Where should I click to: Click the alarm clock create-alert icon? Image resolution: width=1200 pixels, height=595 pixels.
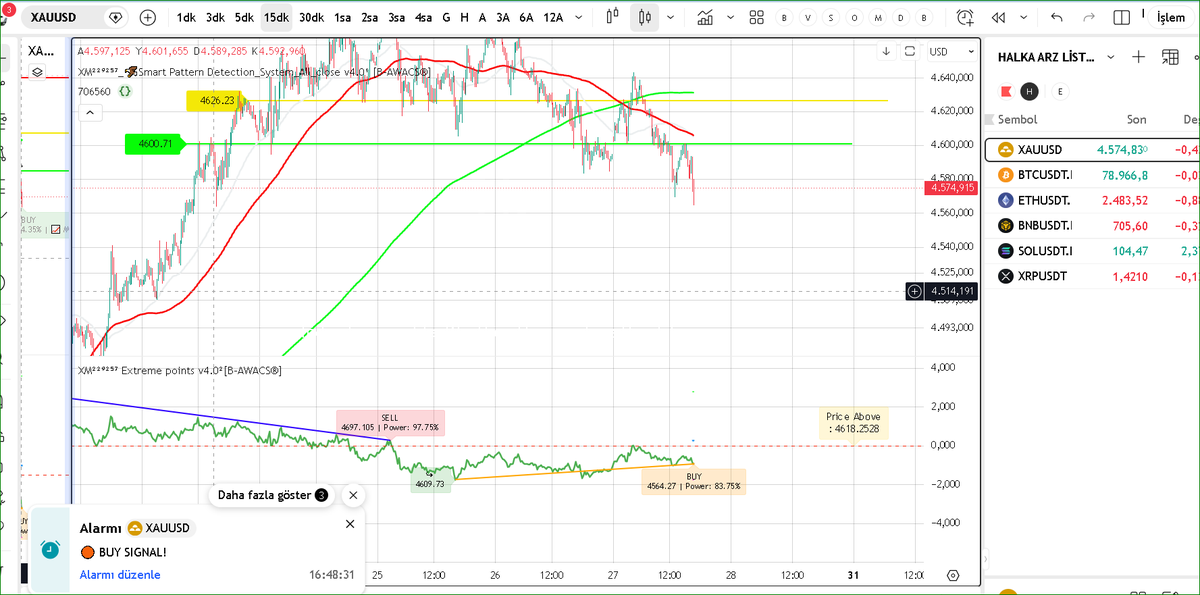tap(965, 17)
